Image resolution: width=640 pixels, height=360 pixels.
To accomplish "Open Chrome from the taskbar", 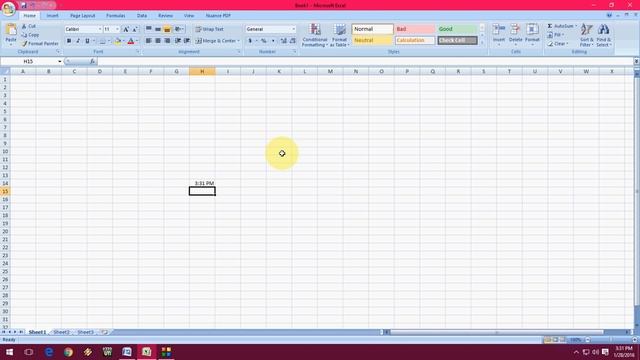I will pyautogui.click(x=68, y=352).
